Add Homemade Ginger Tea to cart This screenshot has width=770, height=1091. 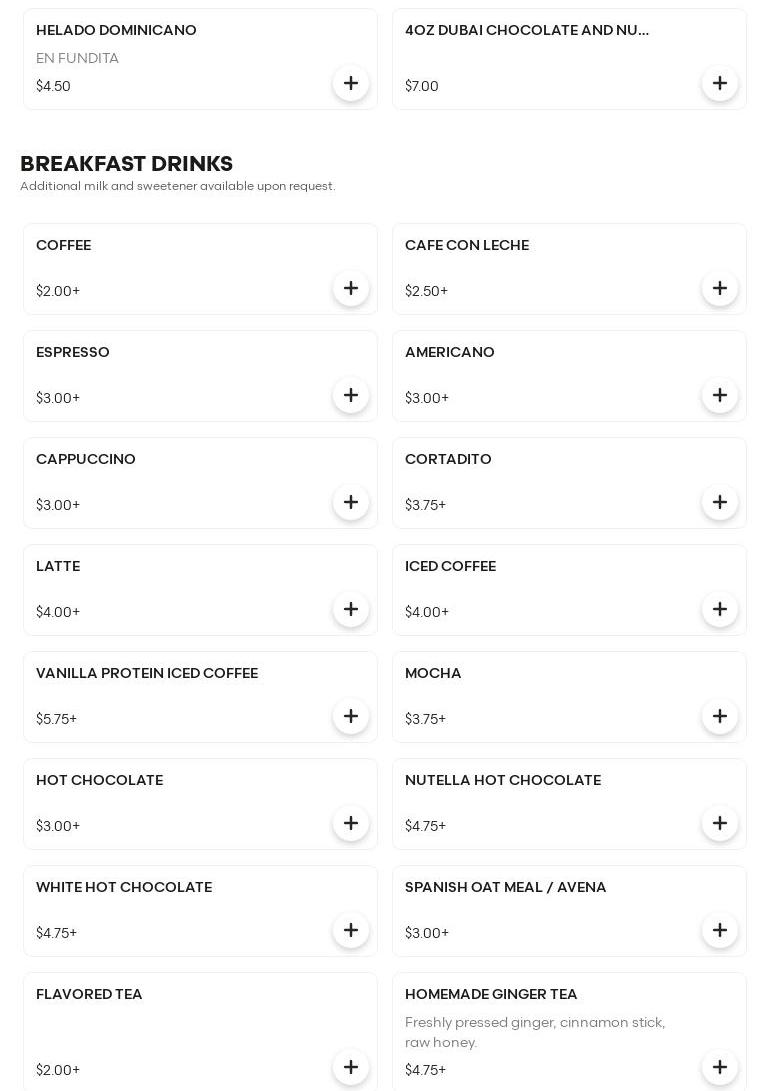720,1068
